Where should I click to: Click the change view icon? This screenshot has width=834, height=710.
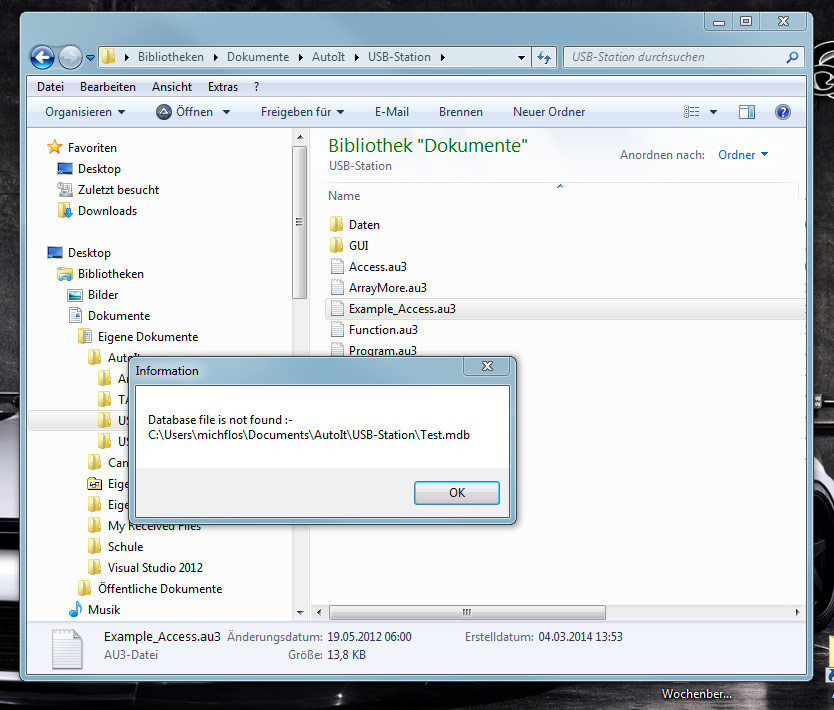[692, 112]
